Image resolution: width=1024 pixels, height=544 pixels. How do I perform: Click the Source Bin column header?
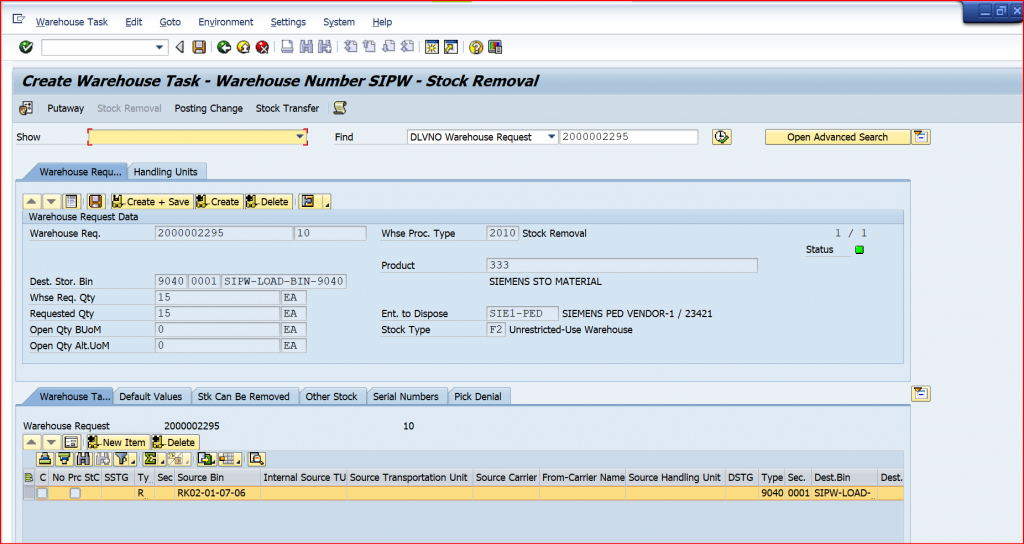point(217,477)
